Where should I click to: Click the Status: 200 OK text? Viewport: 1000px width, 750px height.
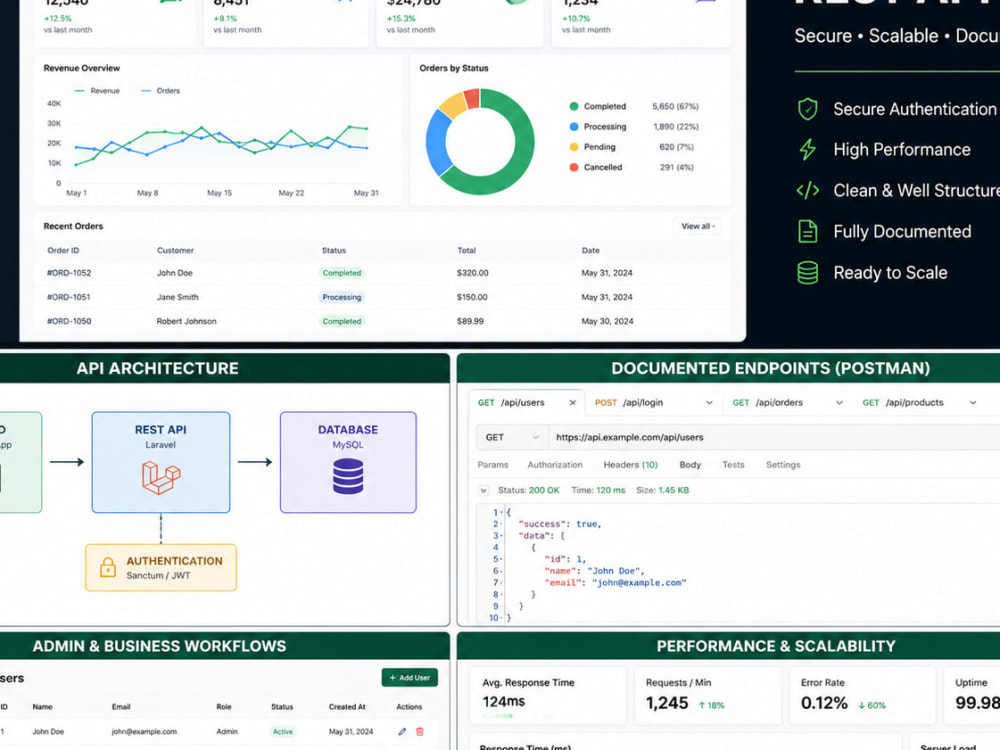click(x=528, y=490)
